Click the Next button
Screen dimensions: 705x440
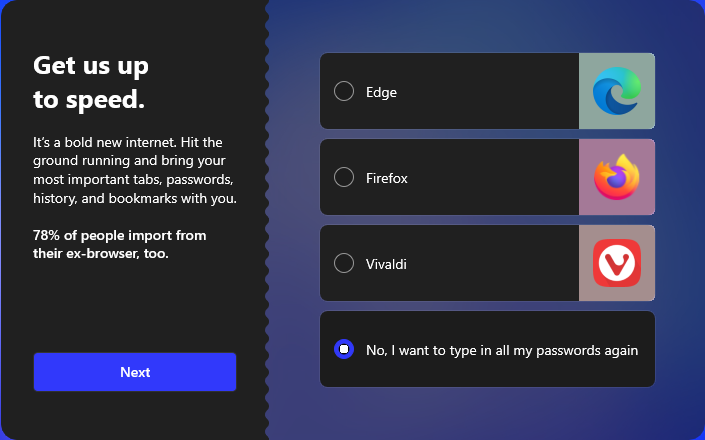(x=135, y=372)
